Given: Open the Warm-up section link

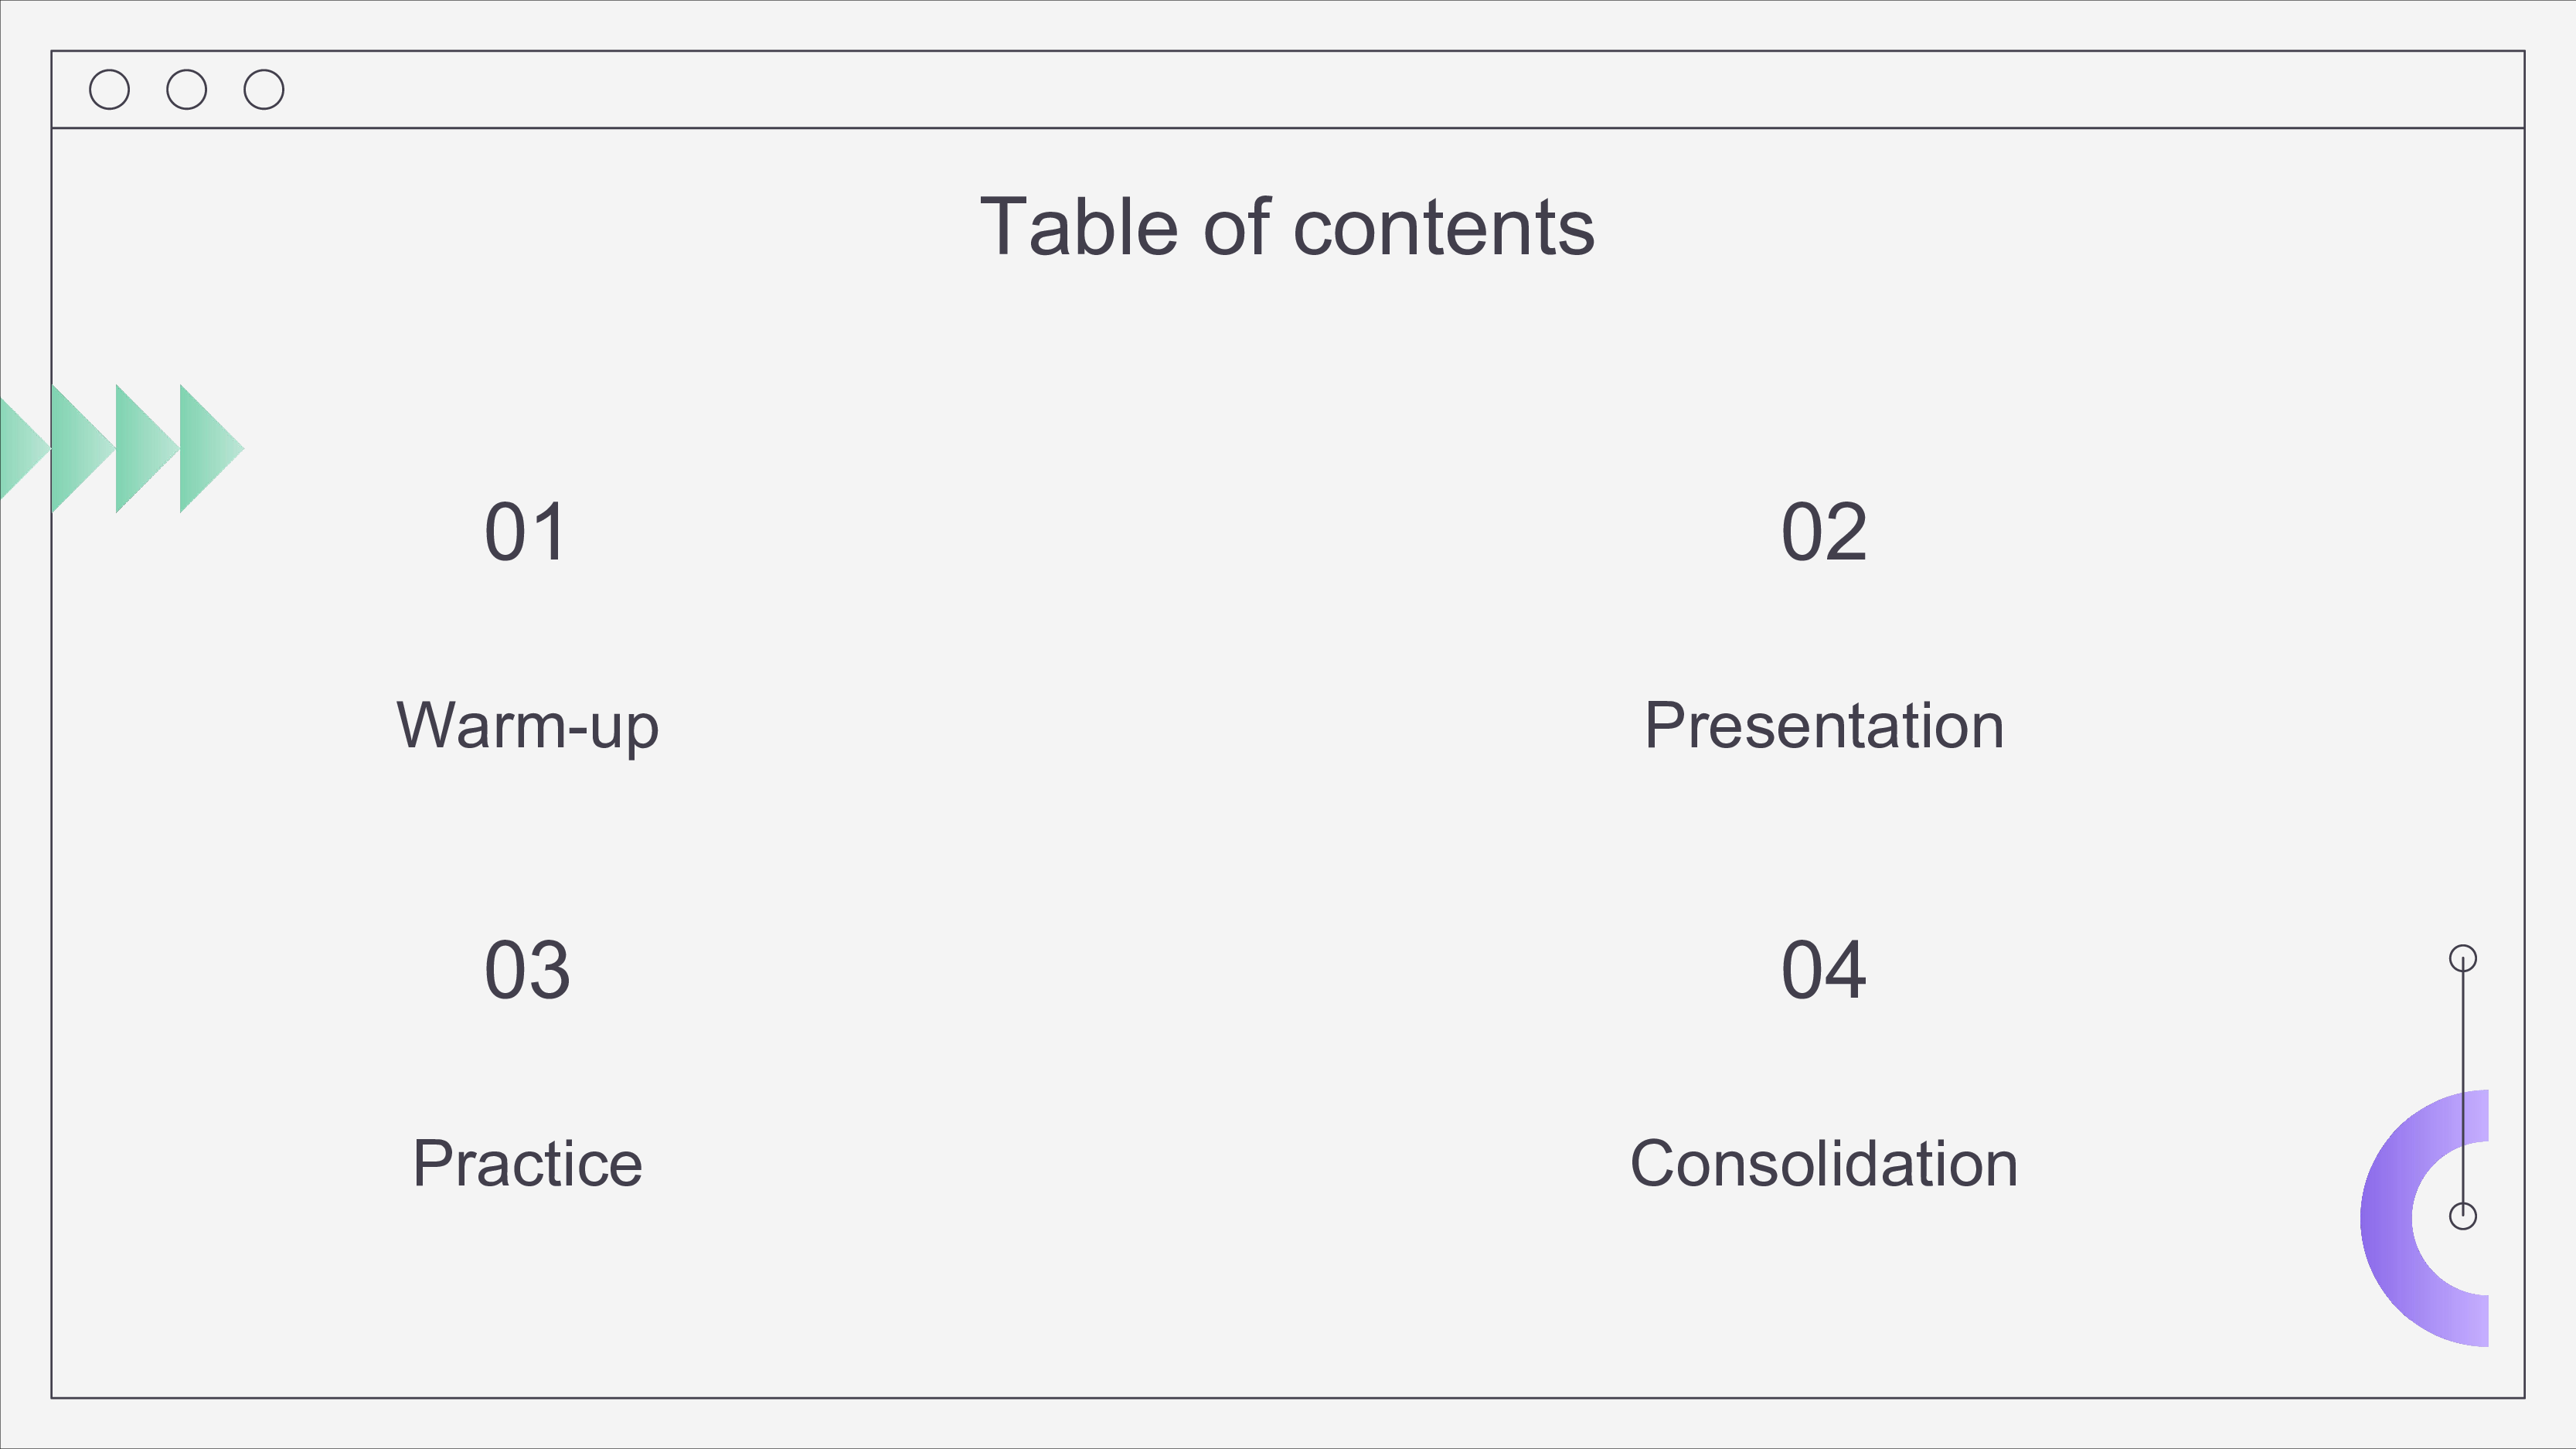Looking at the screenshot, I should pyautogui.click(x=527, y=726).
